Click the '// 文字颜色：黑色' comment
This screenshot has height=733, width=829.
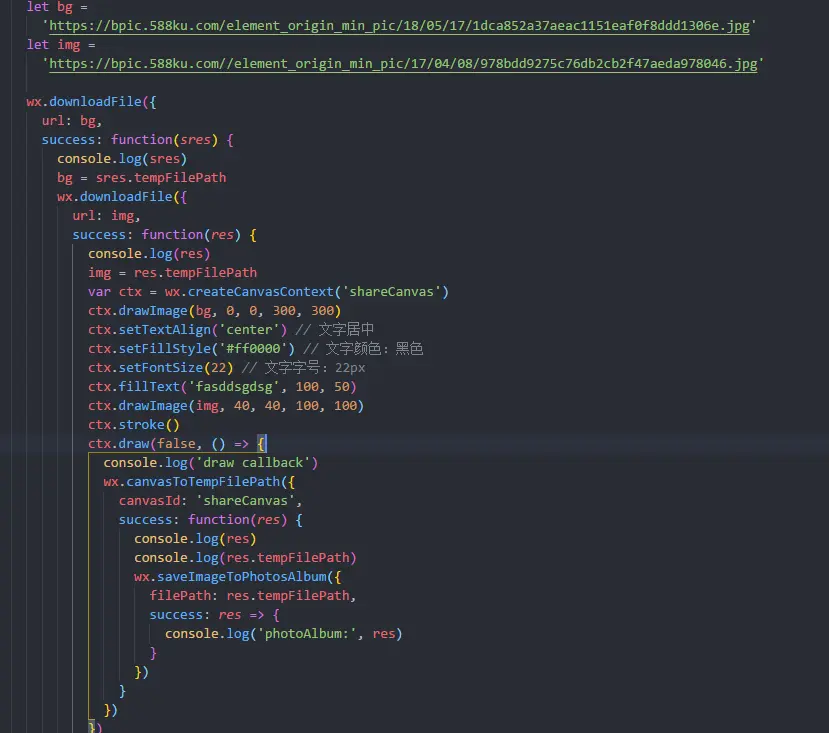(x=363, y=349)
